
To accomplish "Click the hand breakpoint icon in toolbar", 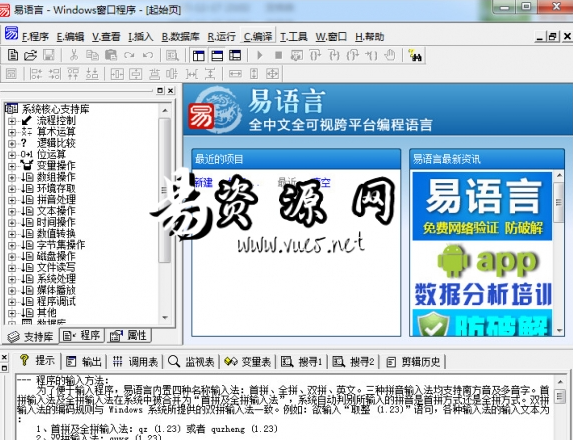I will click(x=390, y=55).
